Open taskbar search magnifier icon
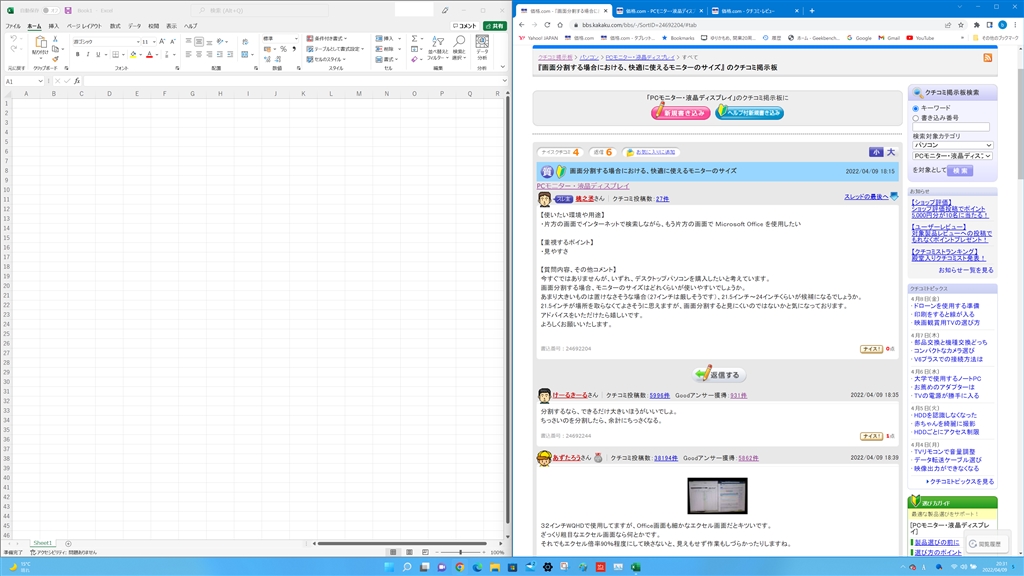1024x576 pixels. click(407, 567)
